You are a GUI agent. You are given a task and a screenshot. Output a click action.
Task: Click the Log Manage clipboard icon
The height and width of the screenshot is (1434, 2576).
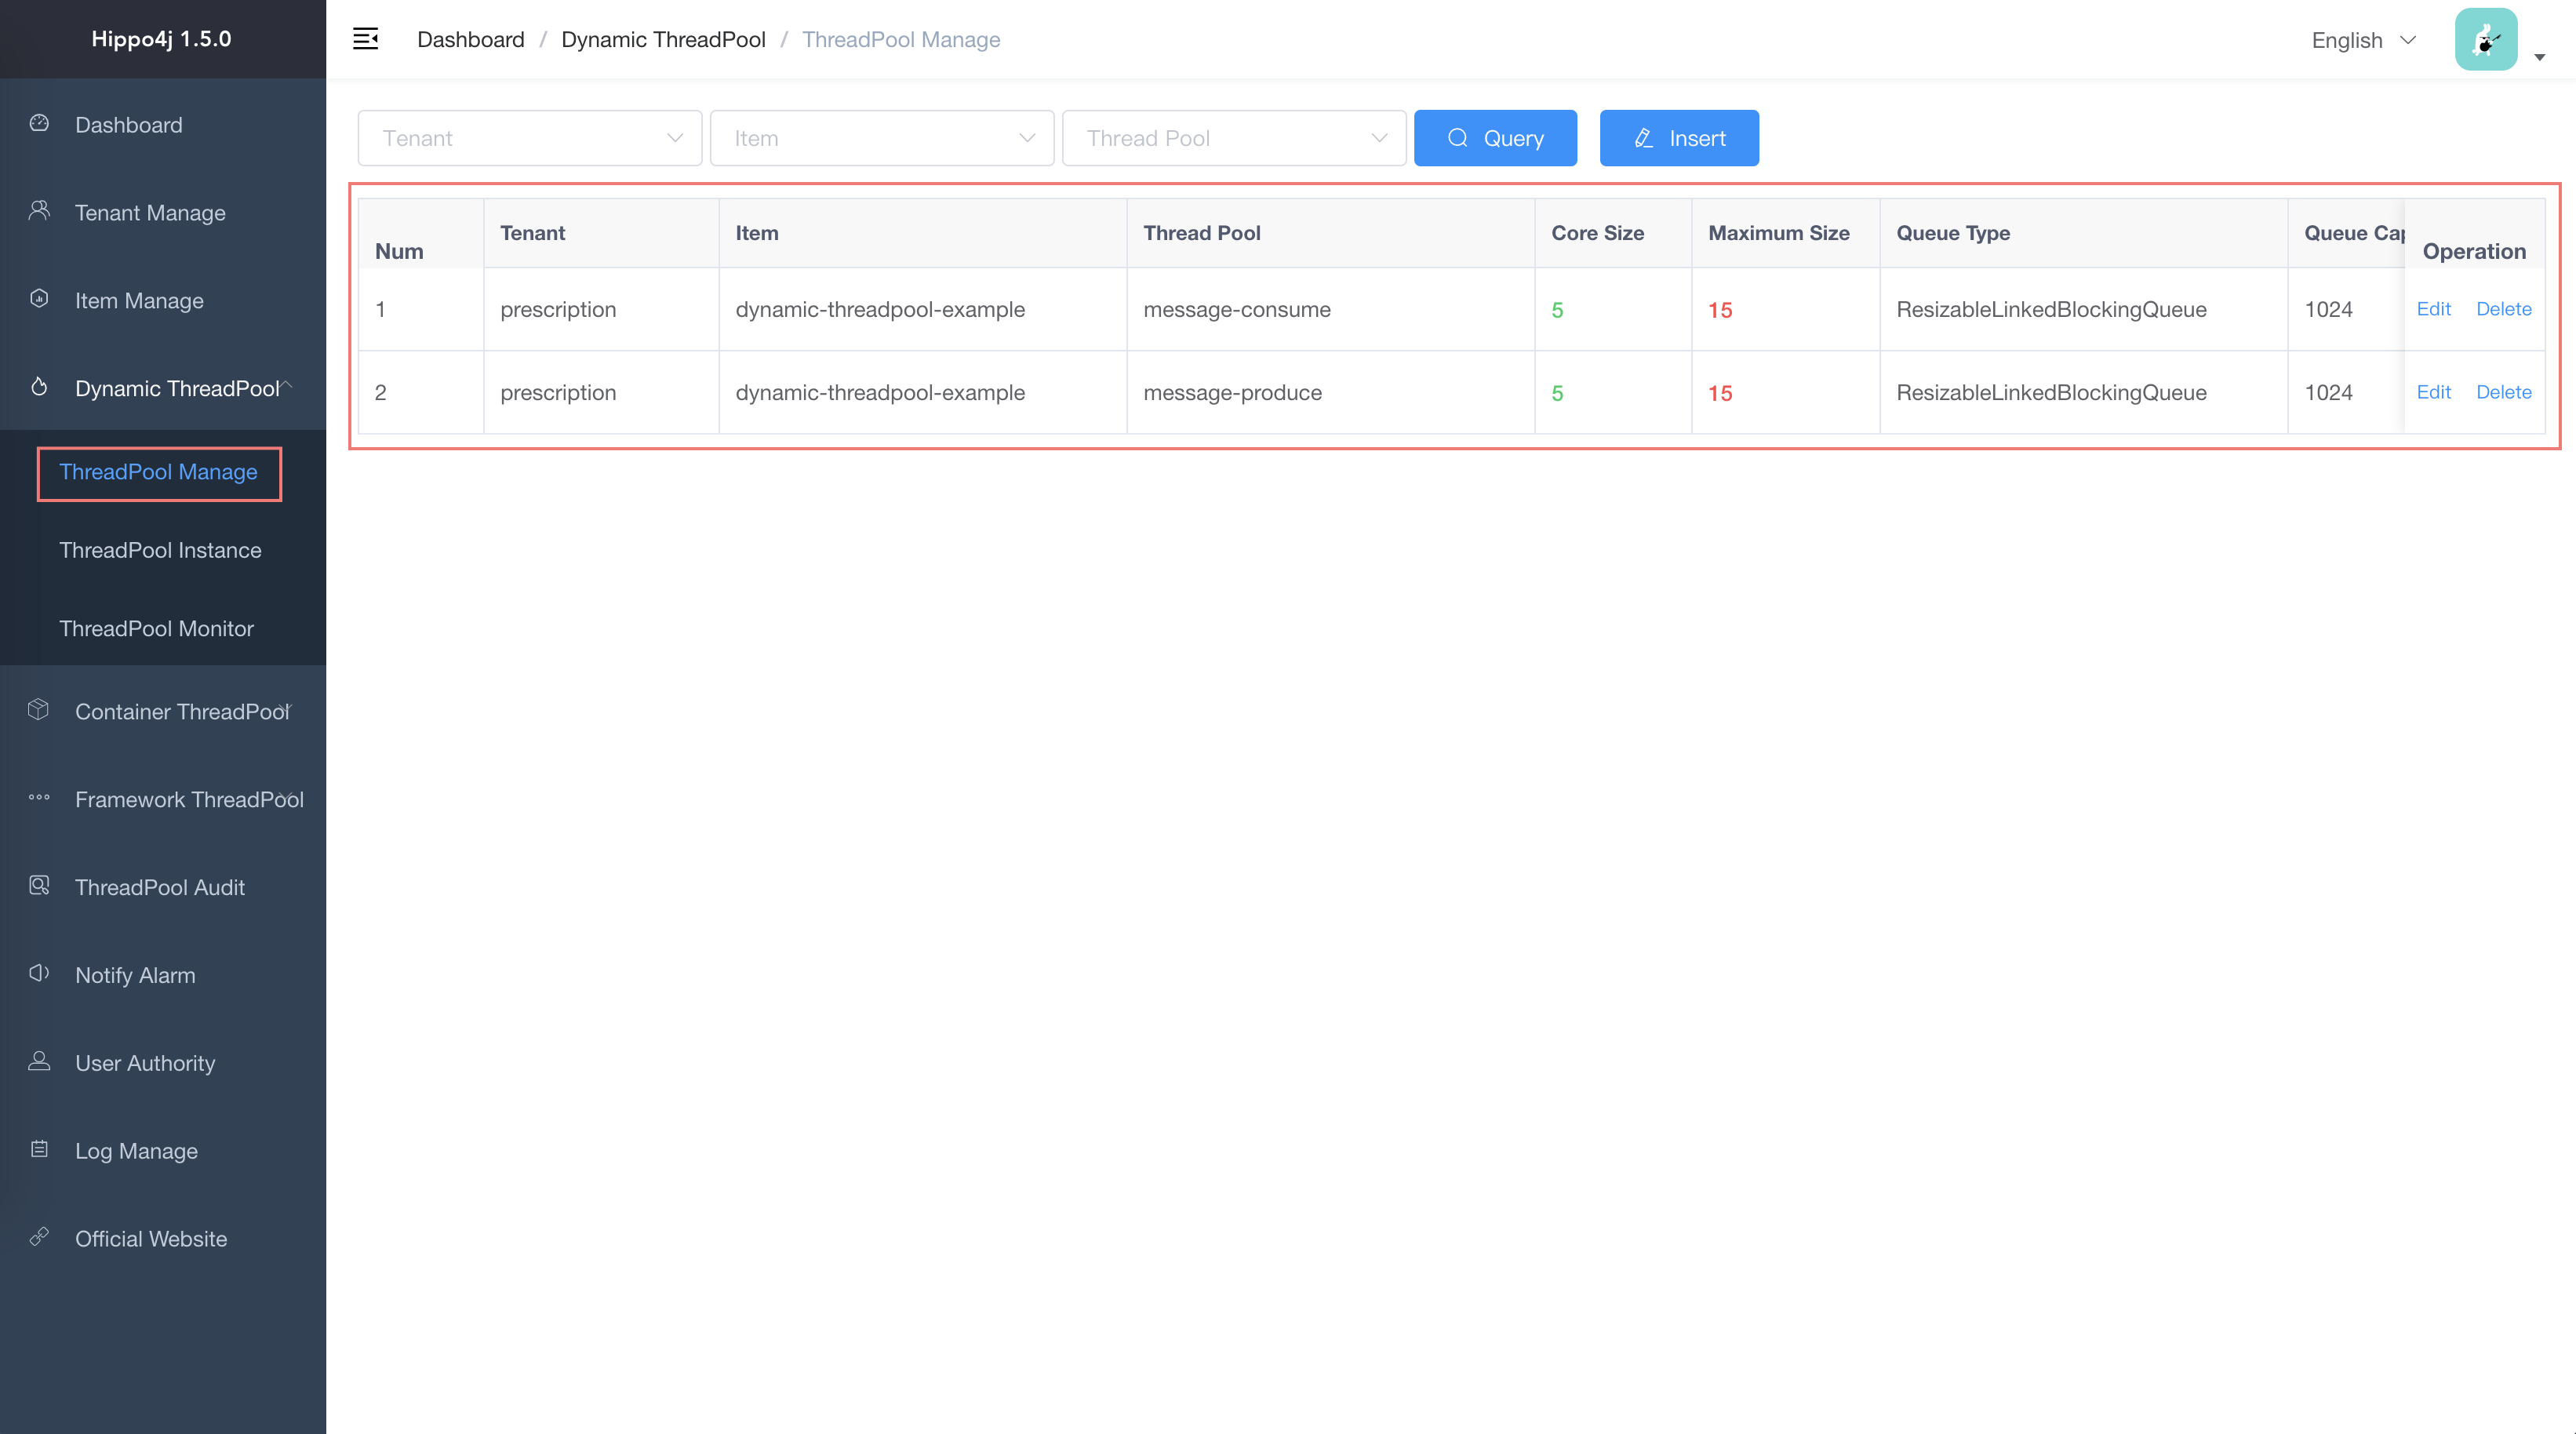(x=39, y=1150)
